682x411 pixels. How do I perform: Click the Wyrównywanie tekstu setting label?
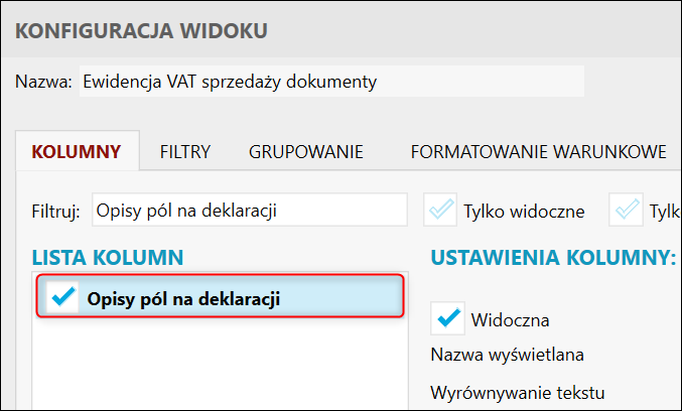click(518, 391)
